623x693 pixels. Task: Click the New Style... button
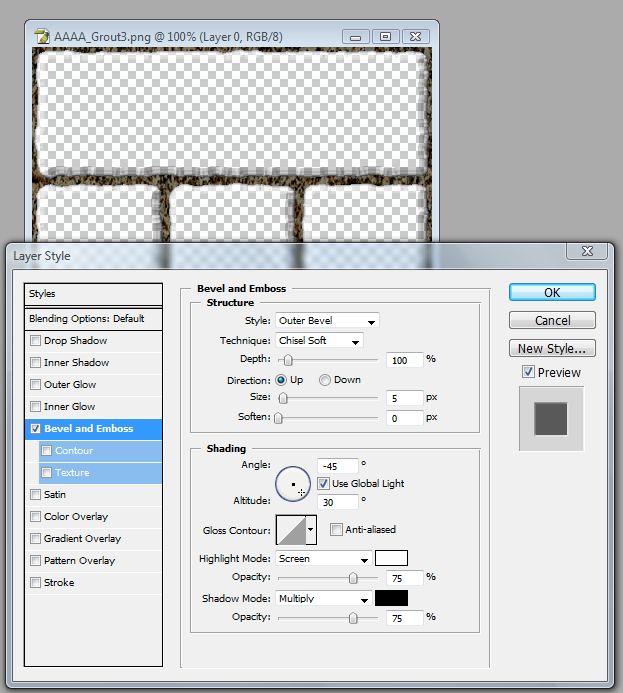pos(552,349)
